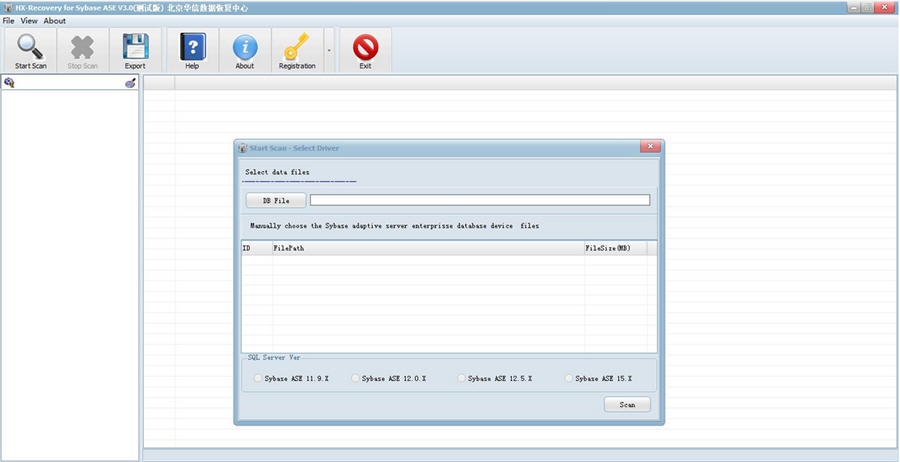Close the Select Driver dialog
The image size is (900, 462).
[650, 147]
